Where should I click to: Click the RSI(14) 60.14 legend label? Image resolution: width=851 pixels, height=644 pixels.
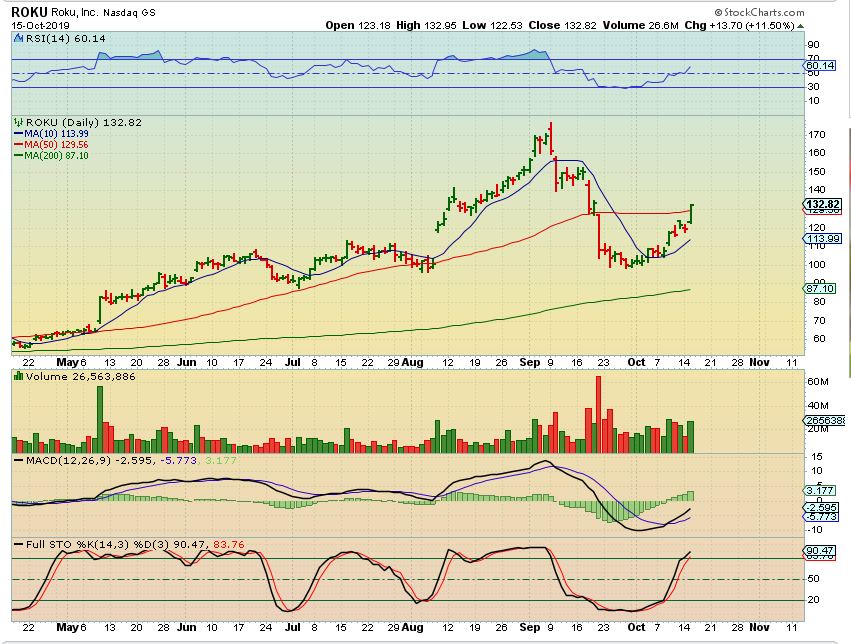point(66,39)
